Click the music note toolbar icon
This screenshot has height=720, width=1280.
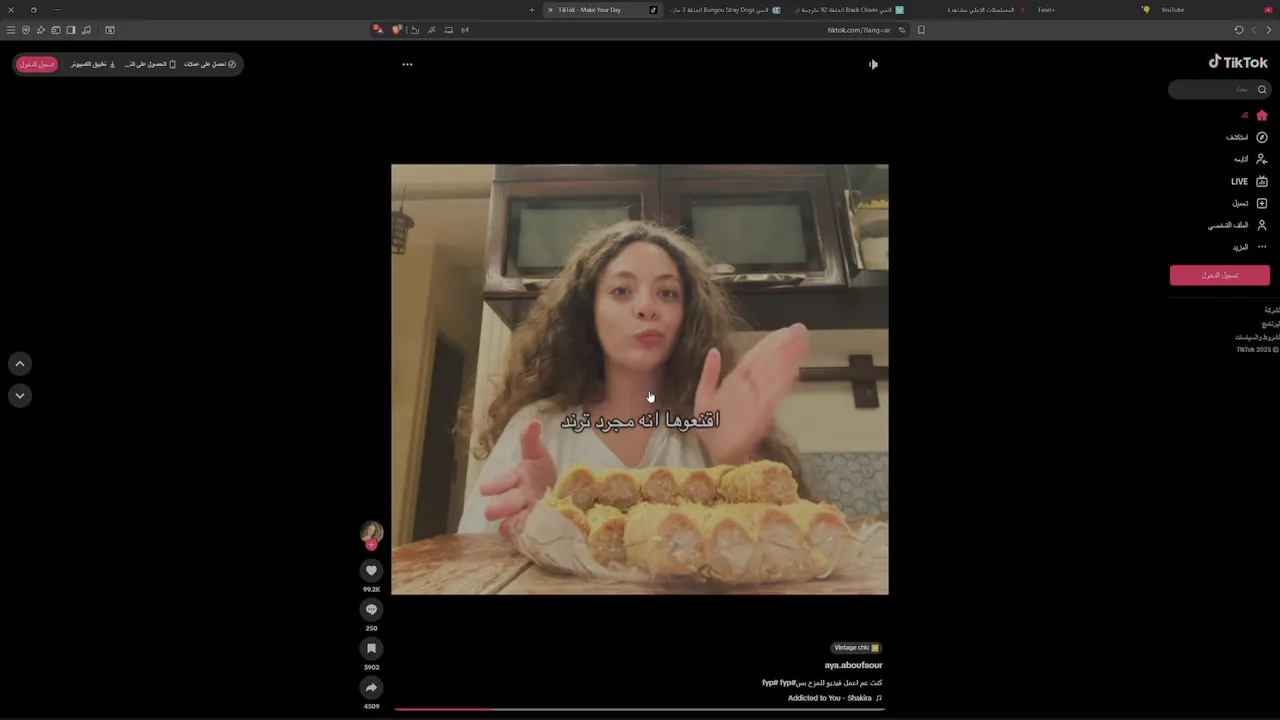point(86,30)
